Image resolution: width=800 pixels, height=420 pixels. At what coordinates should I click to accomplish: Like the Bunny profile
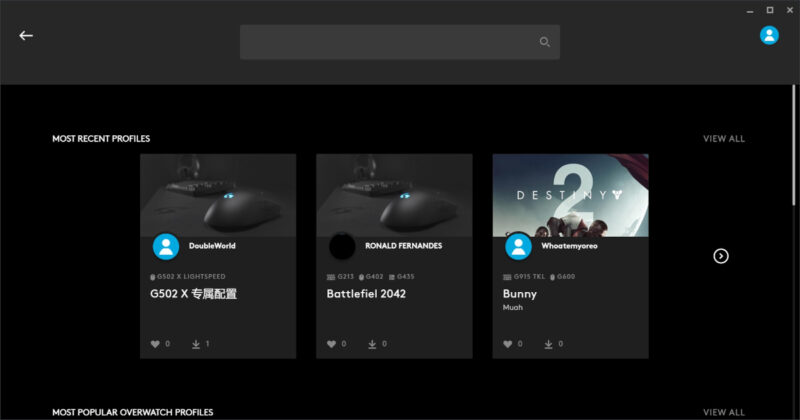tap(508, 344)
